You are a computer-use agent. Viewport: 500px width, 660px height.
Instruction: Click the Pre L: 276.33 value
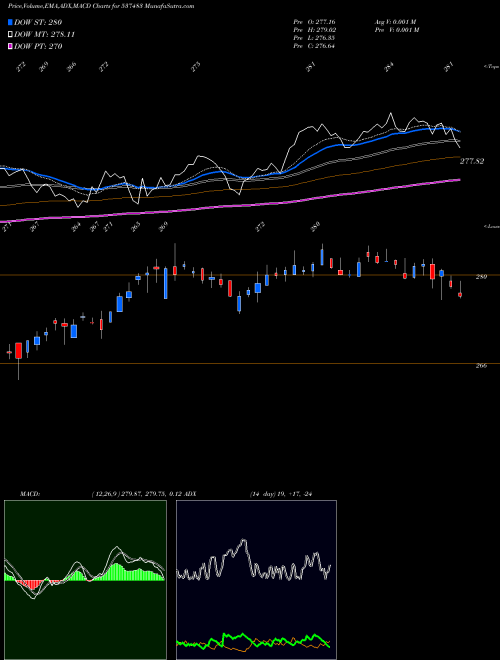coord(314,38)
